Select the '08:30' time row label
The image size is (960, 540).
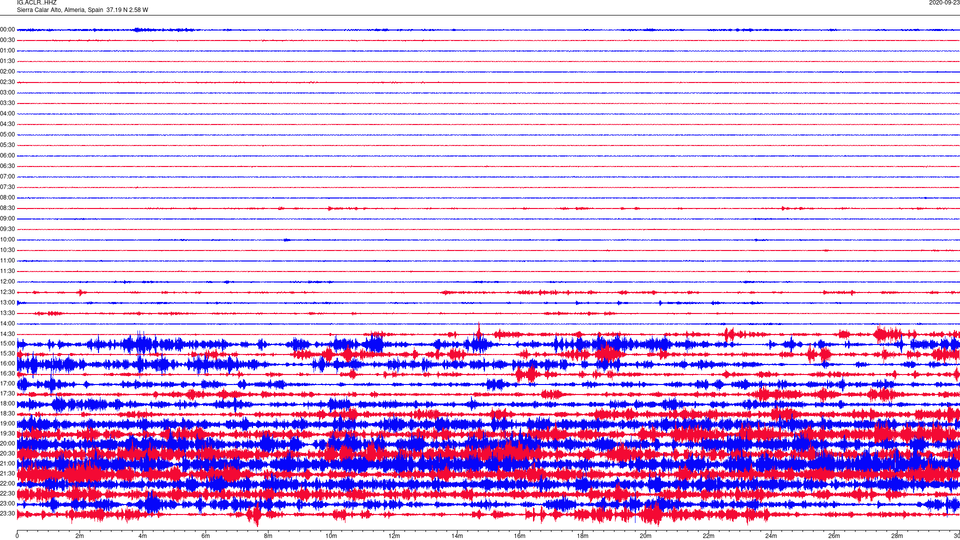[7, 208]
